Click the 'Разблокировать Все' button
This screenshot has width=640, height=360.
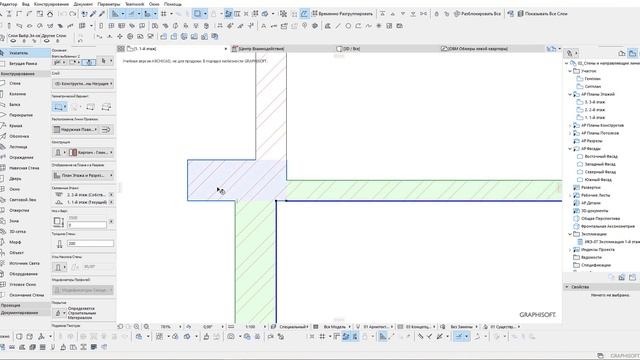(x=478, y=14)
